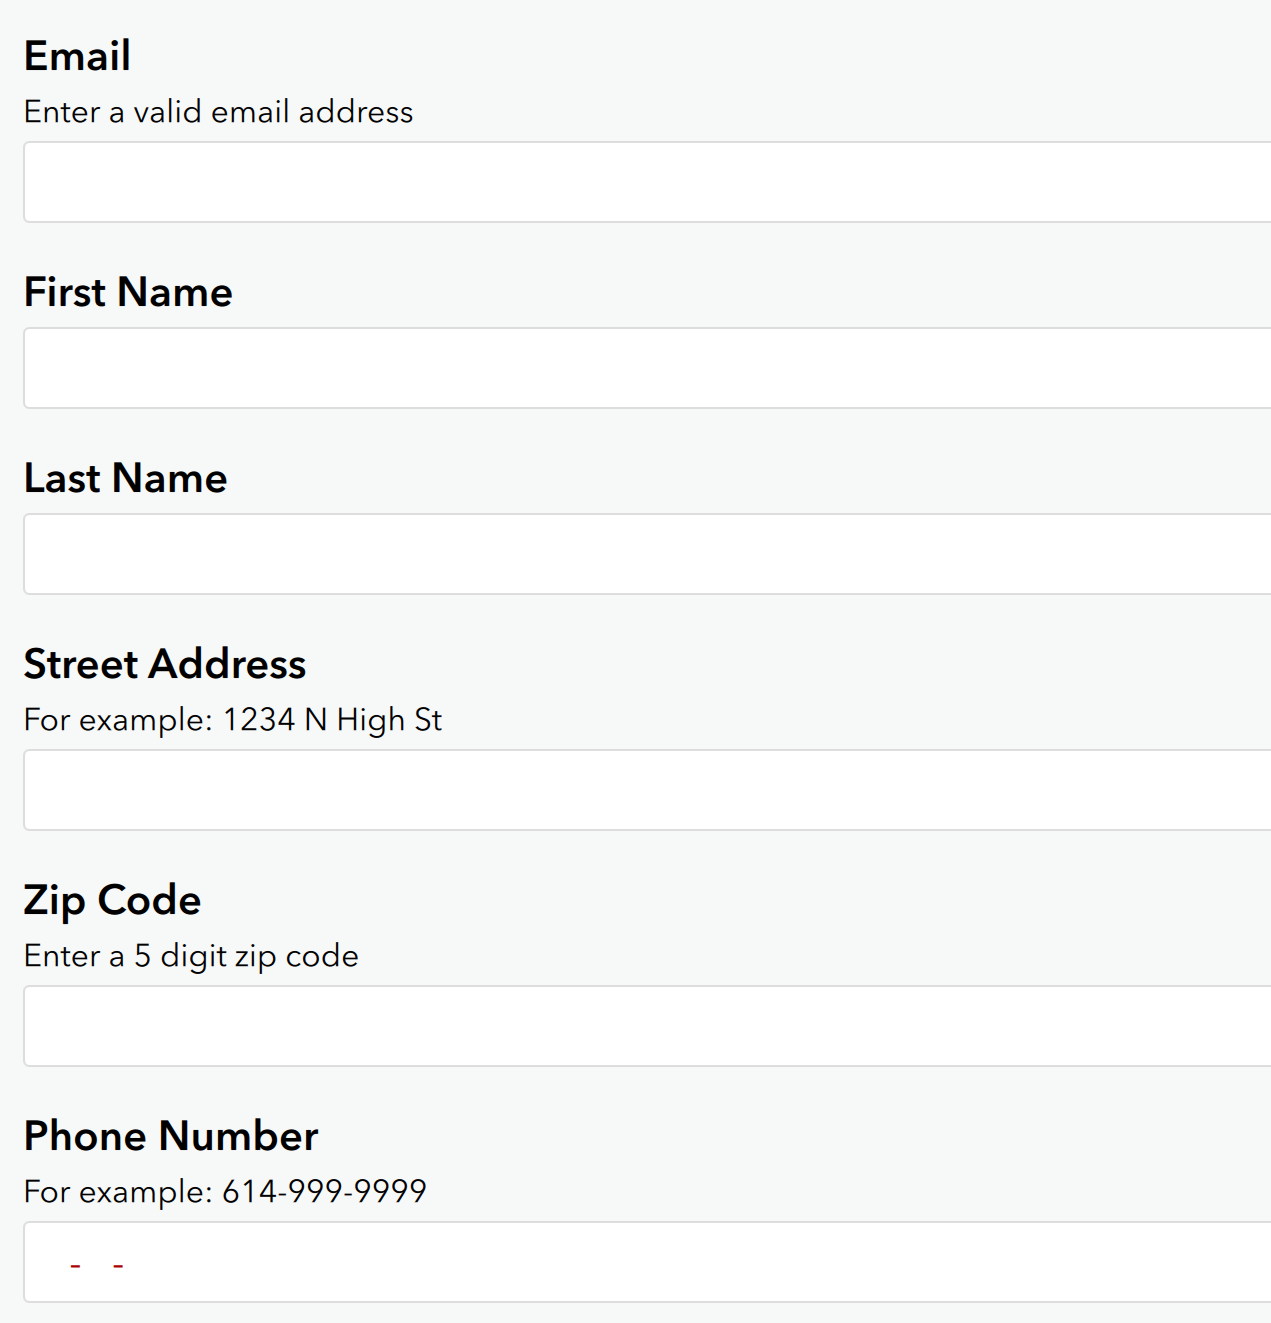Activate the Last Name input box

click(647, 554)
